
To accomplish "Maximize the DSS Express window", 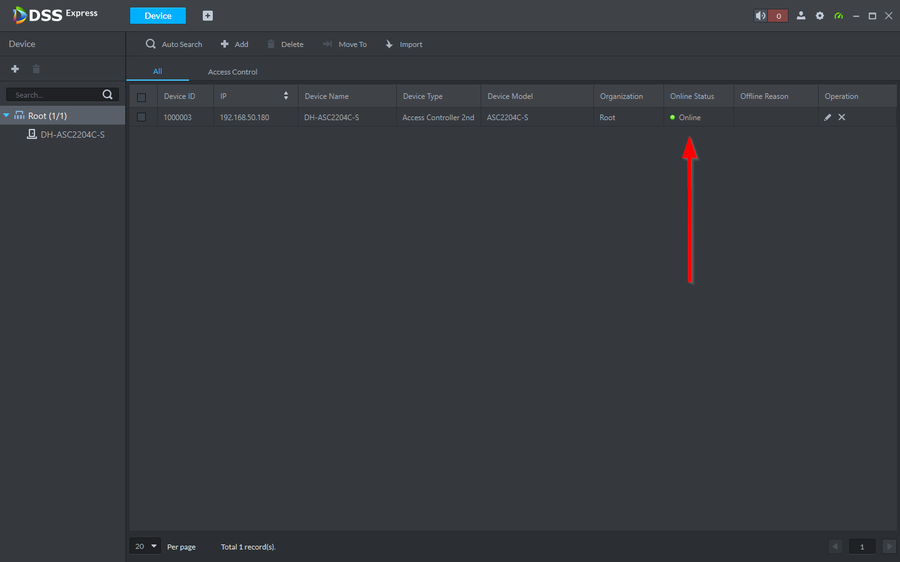I will click(872, 16).
